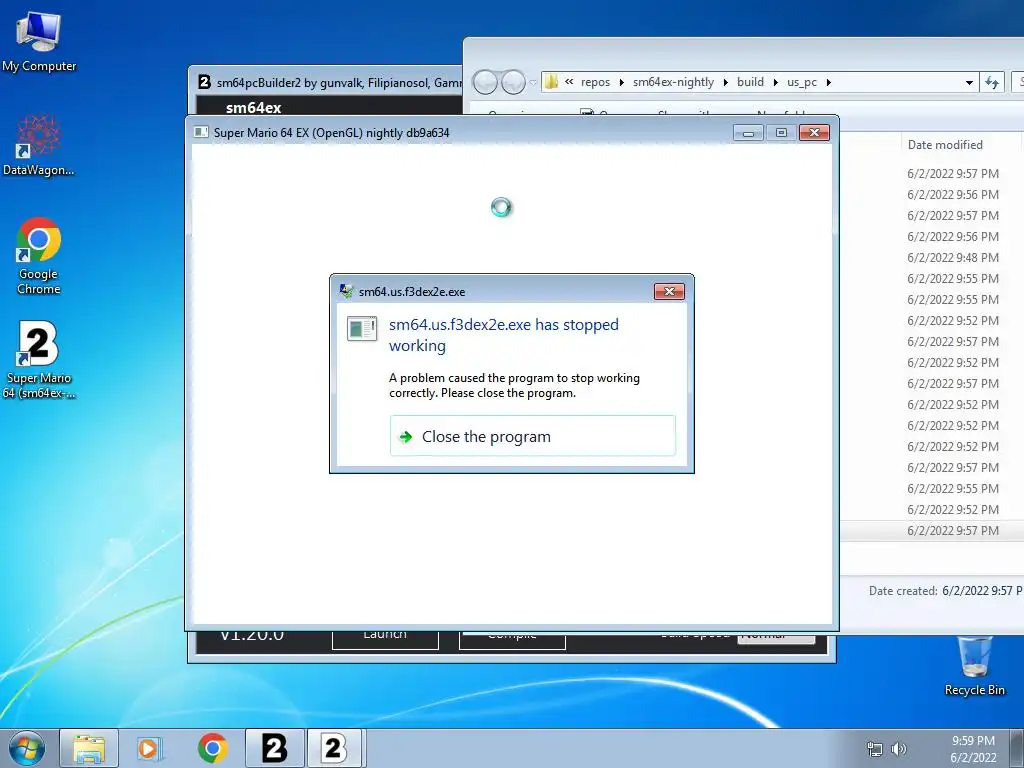The width and height of the screenshot is (1024, 768).
Task: Open Super Mario 64 sm64ex desktop shortcut
Action: click(39, 359)
